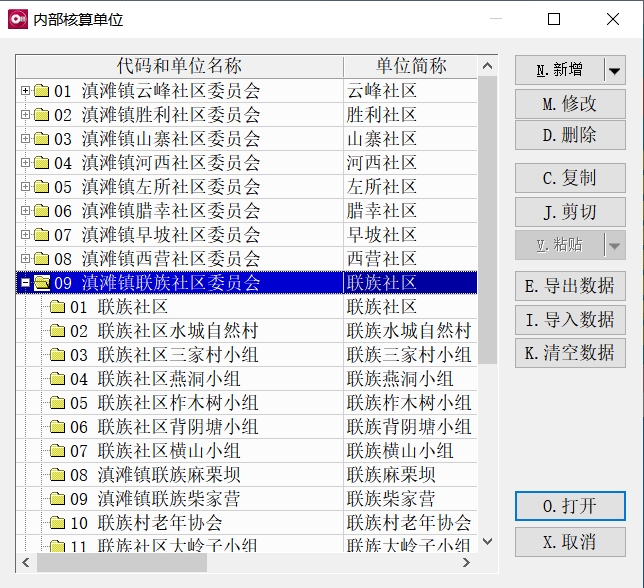Open the dropdown arrow next to N.新增

pos(614,71)
